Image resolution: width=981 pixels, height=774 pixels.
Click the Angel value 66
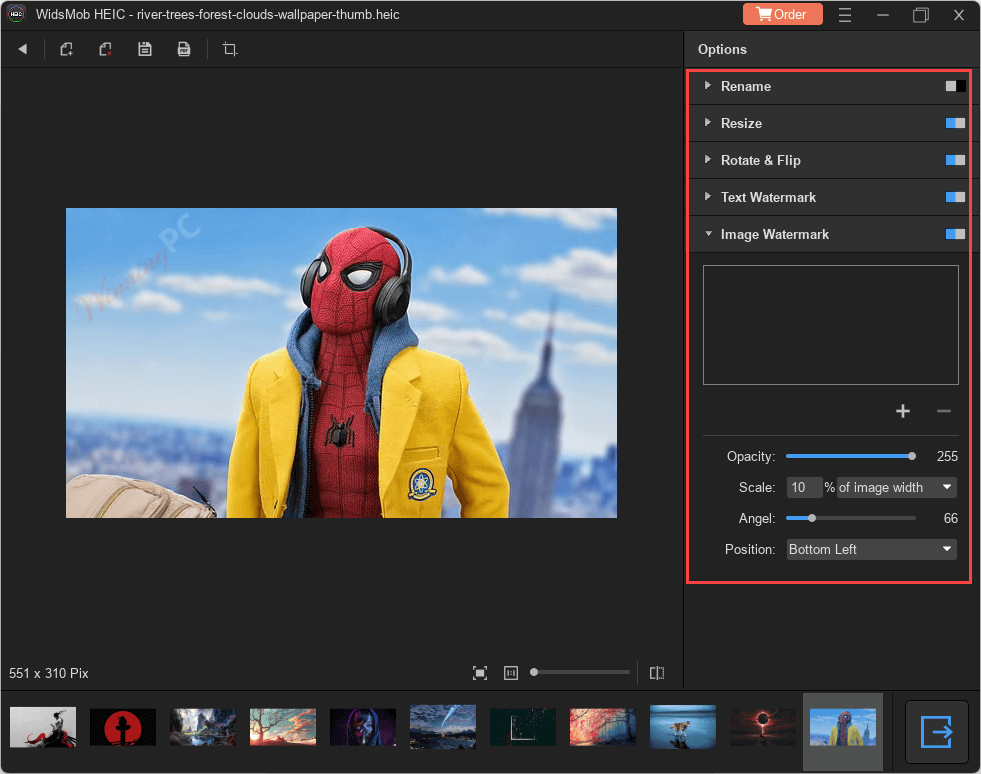click(x=950, y=518)
